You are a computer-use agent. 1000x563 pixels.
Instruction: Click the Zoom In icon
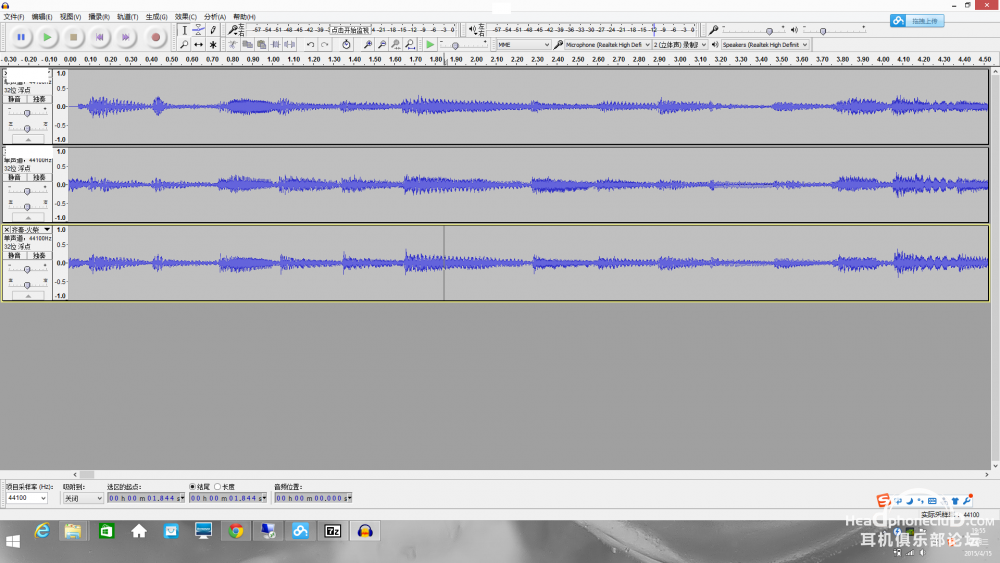click(367, 45)
